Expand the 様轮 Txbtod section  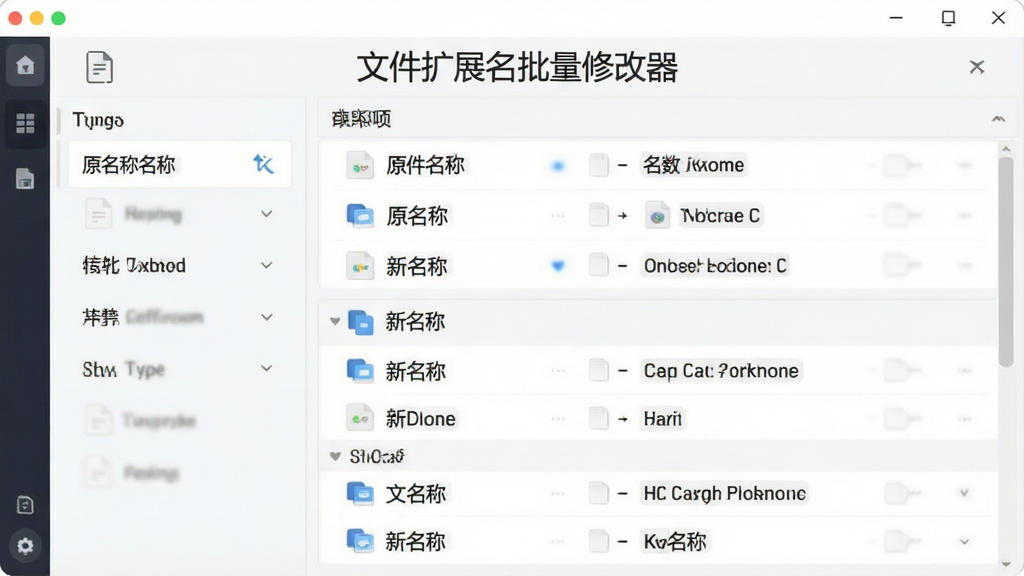(266, 265)
